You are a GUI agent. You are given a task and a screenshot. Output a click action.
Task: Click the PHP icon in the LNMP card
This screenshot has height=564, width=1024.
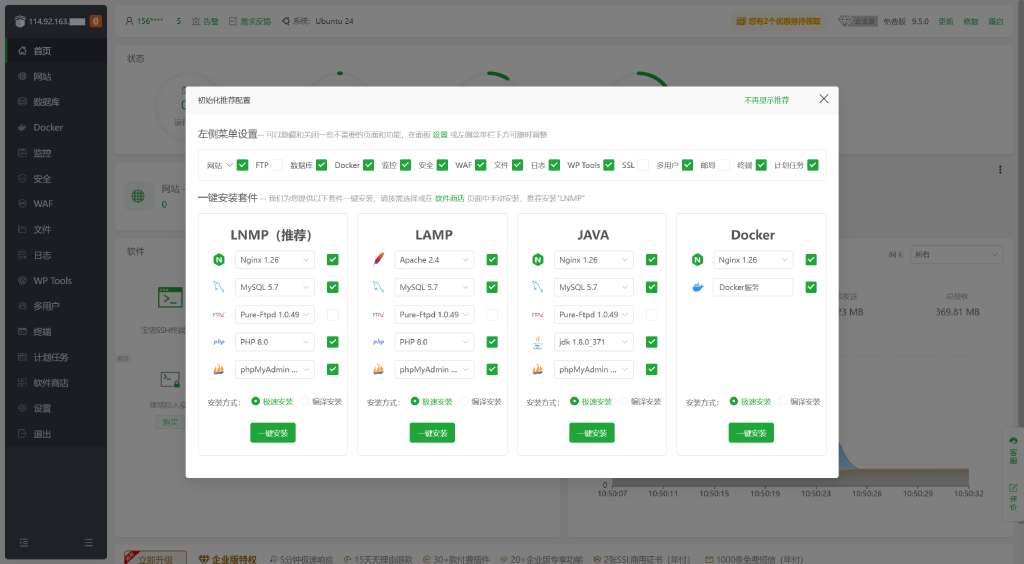pyautogui.click(x=218, y=342)
